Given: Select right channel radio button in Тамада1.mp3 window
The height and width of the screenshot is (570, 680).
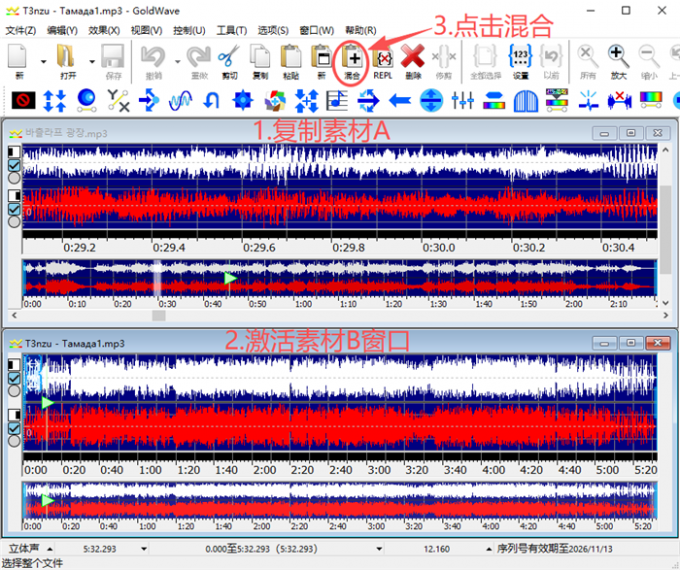Looking at the screenshot, I should tap(14, 442).
